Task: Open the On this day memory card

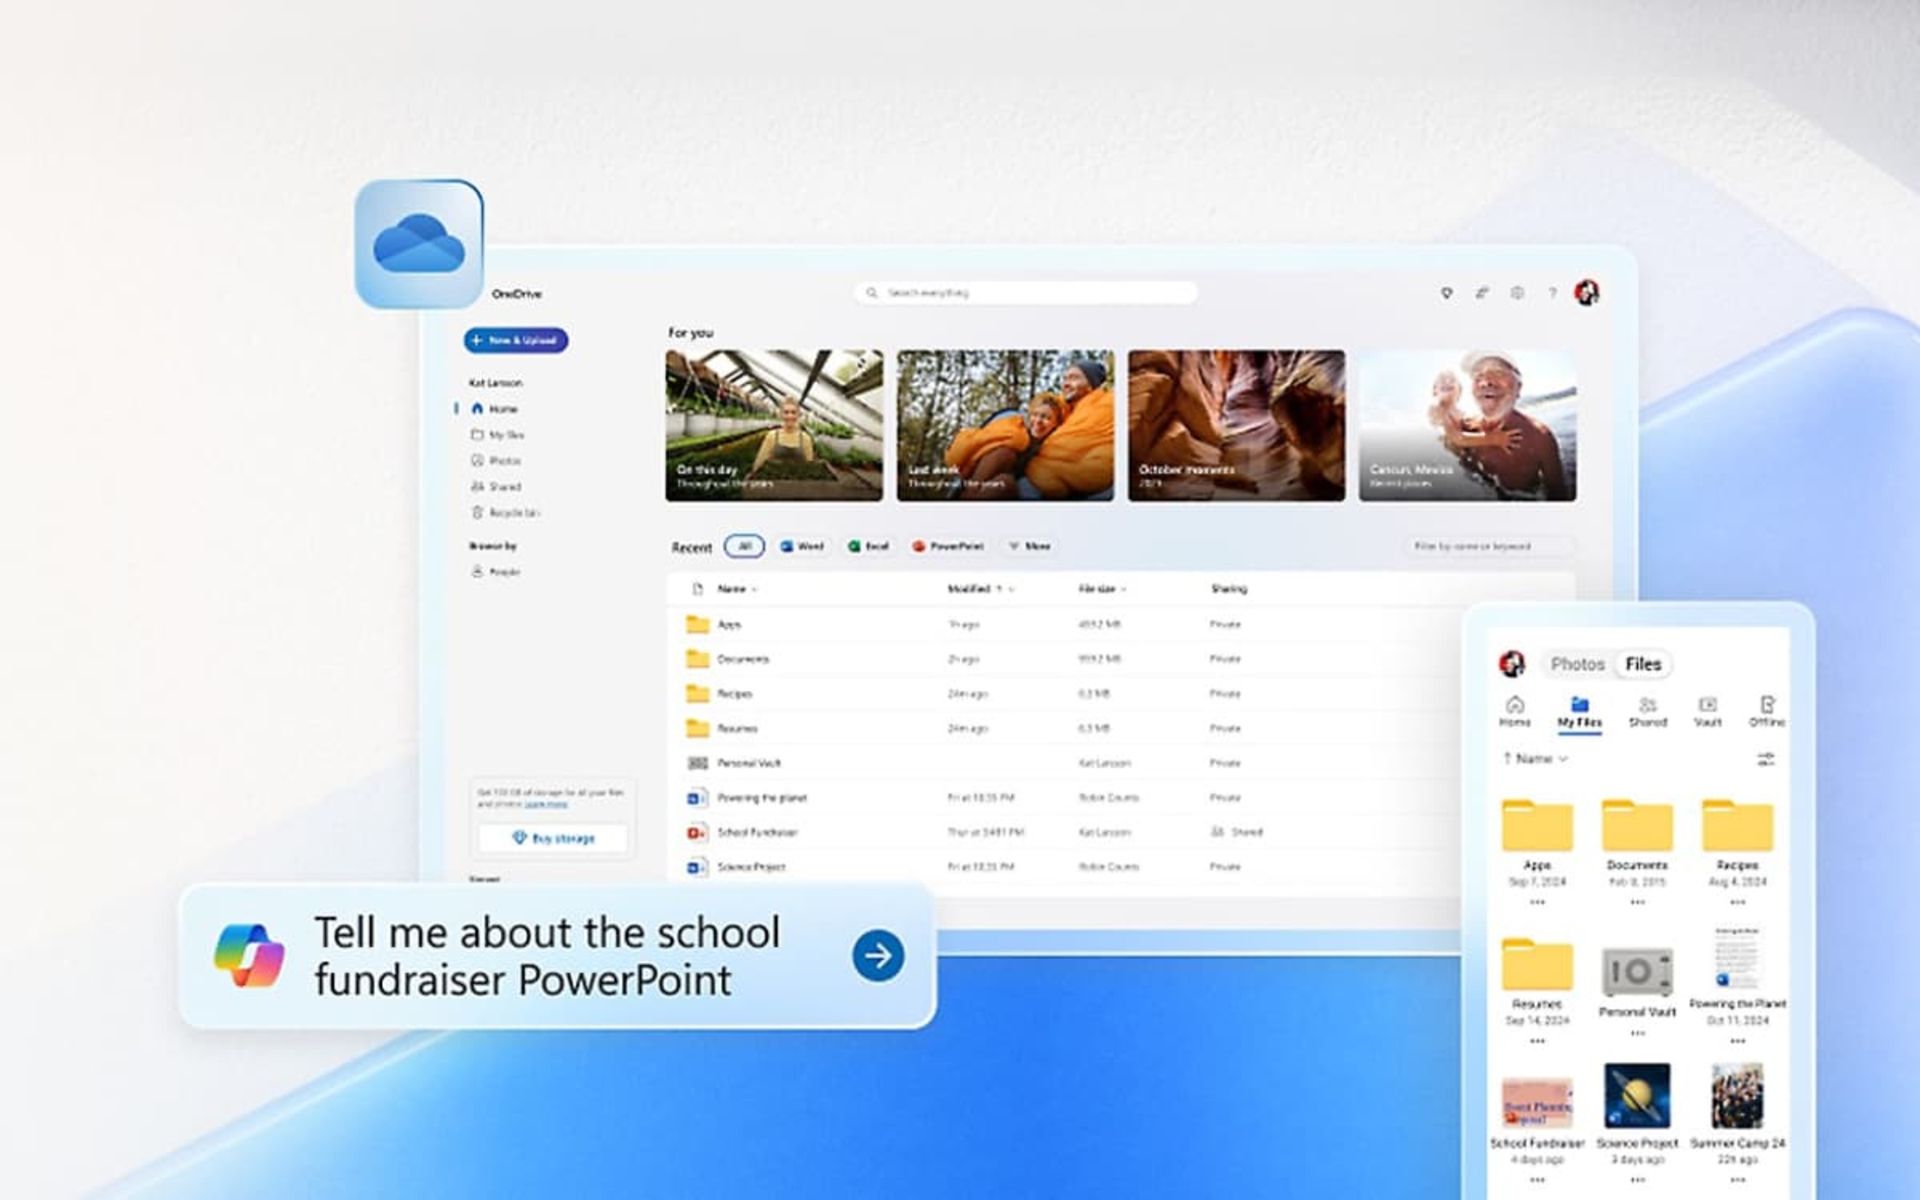Action: point(774,425)
